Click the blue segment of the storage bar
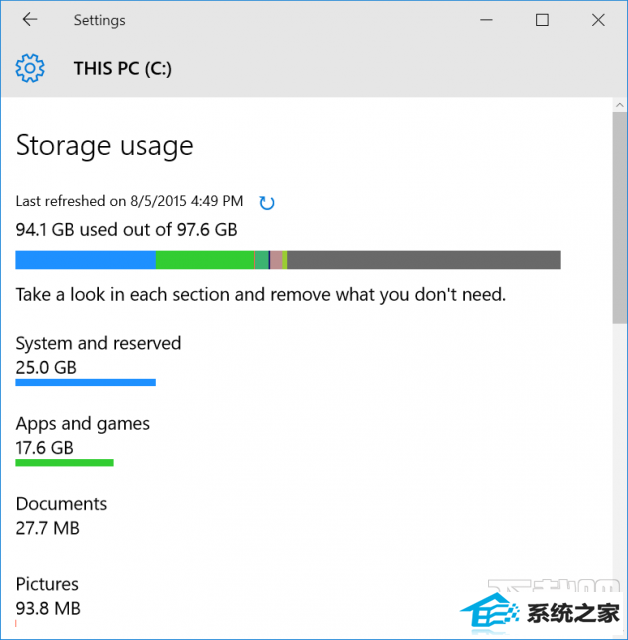The image size is (628, 640). [x=85, y=260]
